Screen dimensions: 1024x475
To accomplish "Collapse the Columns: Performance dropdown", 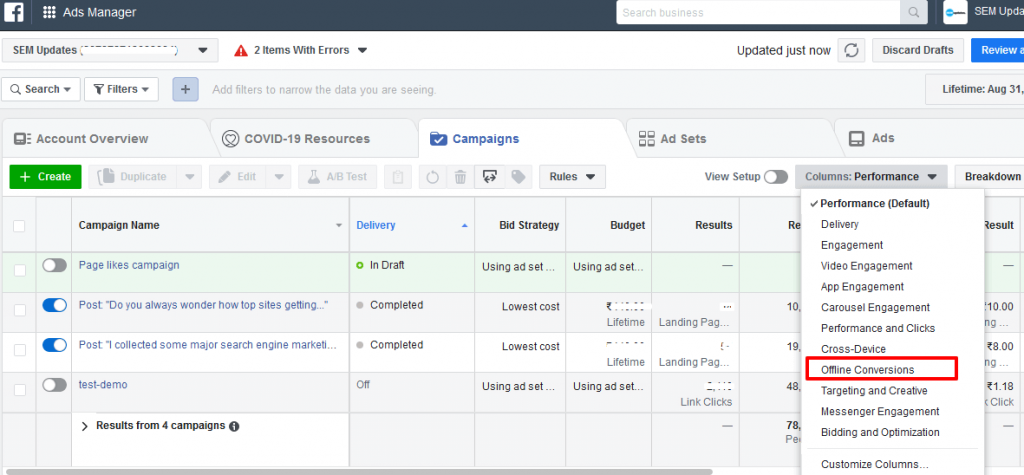I will point(871,176).
